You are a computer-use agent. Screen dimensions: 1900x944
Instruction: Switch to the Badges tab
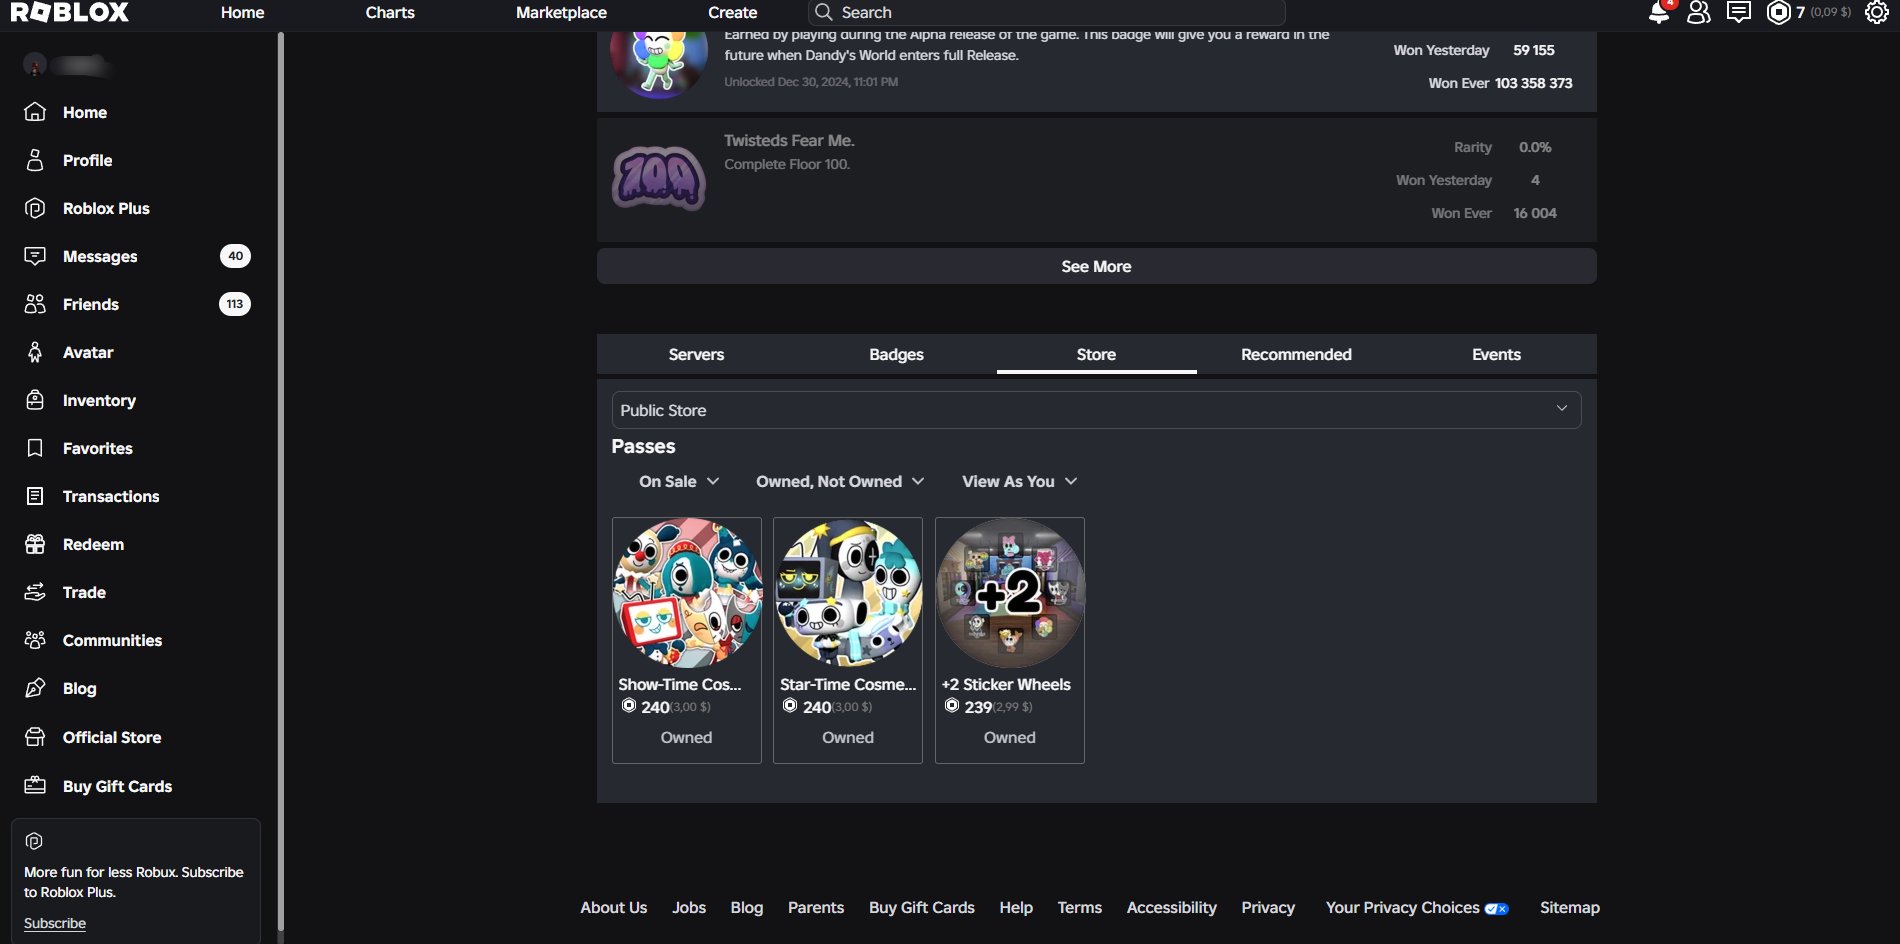tap(896, 354)
